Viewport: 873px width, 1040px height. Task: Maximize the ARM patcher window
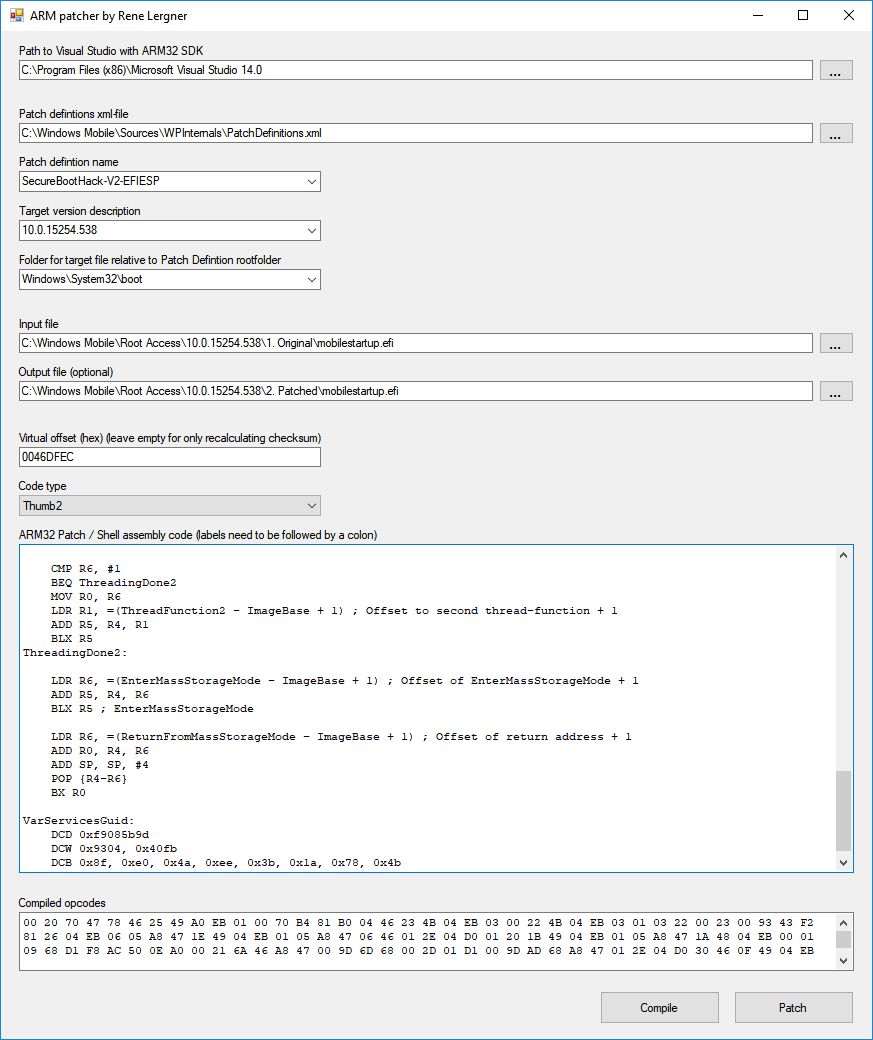tap(803, 15)
